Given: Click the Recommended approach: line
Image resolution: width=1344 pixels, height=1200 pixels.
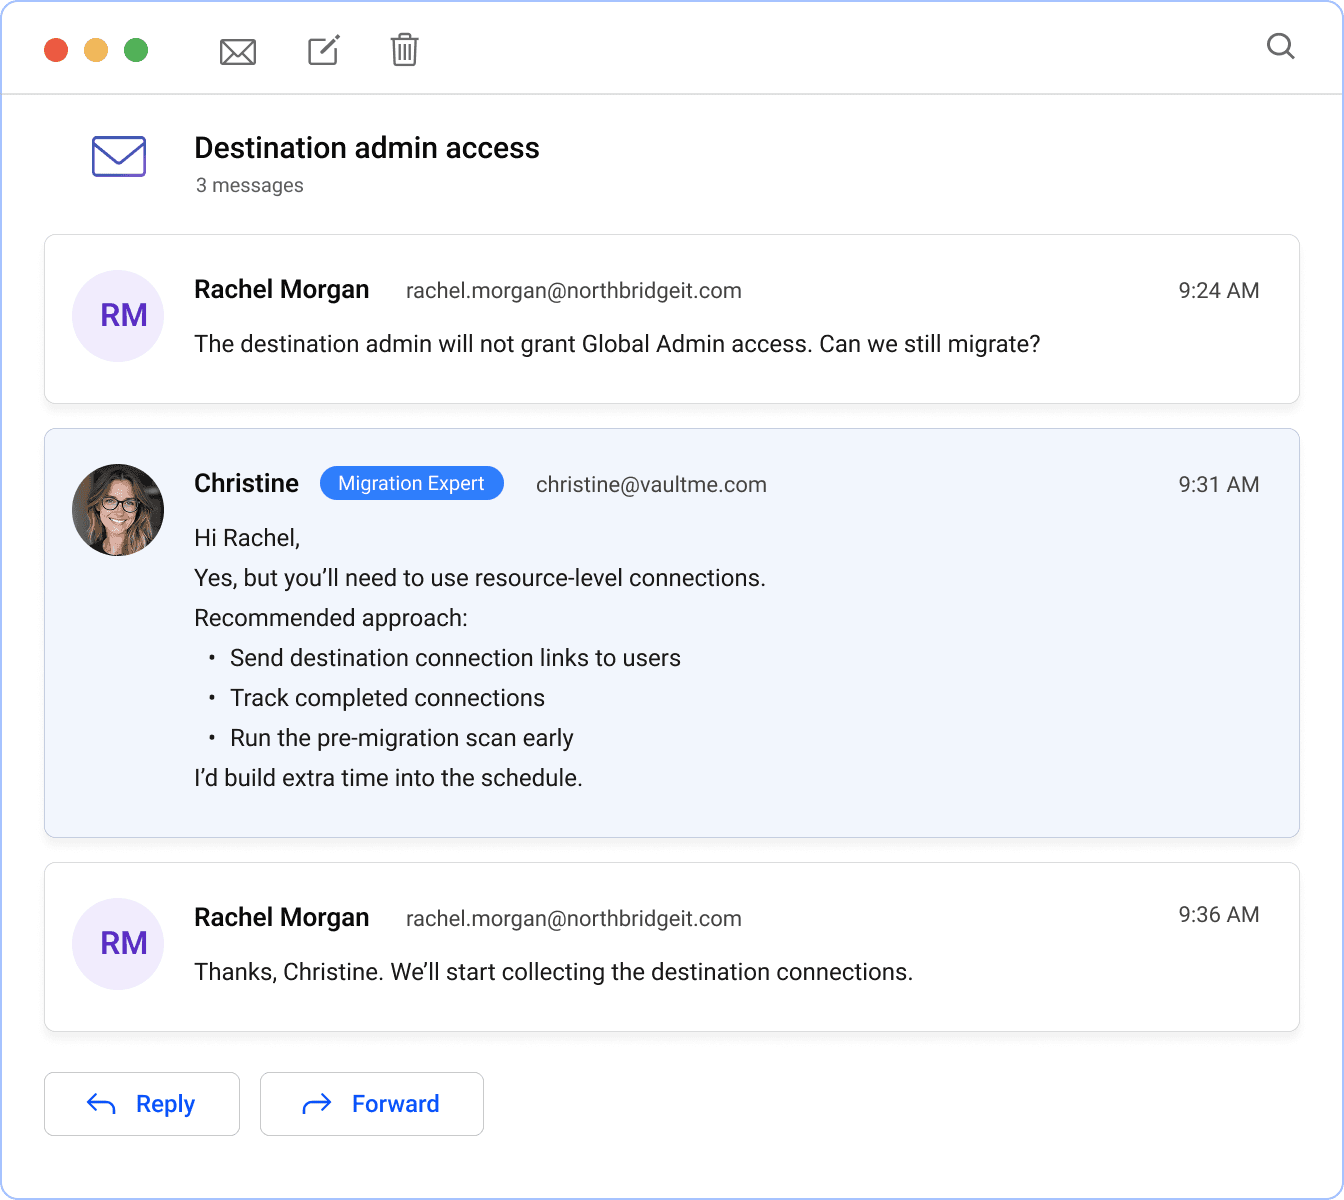Looking at the screenshot, I should (x=331, y=618).
